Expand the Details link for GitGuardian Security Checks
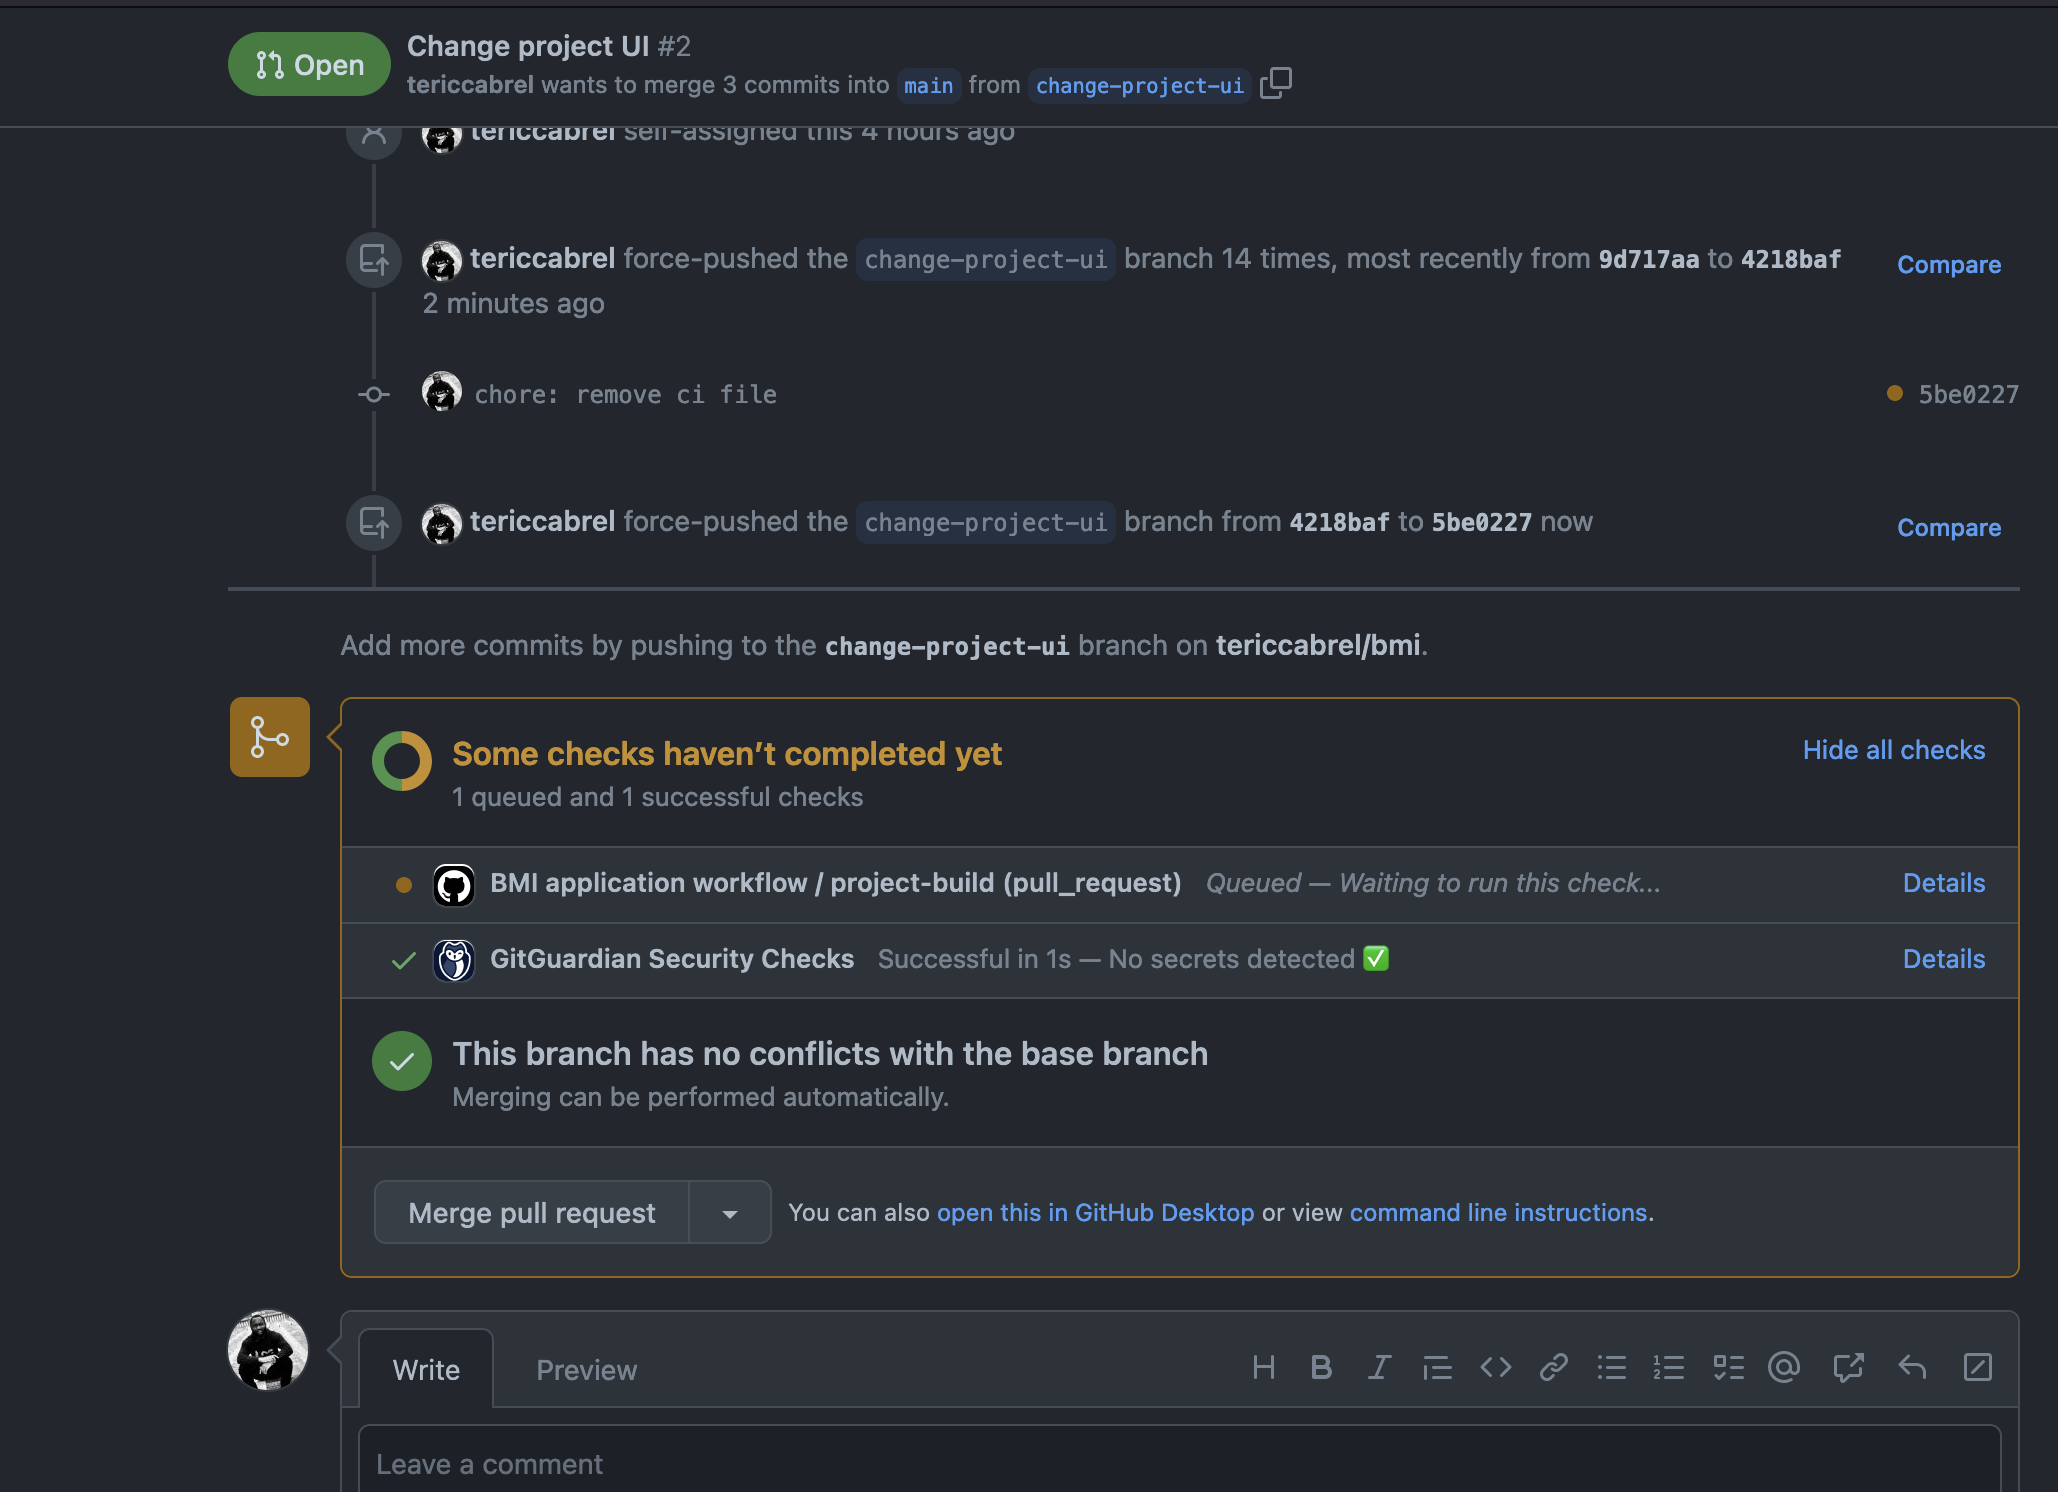Image resolution: width=2058 pixels, height=1492 pixels. click(1943, 958)
